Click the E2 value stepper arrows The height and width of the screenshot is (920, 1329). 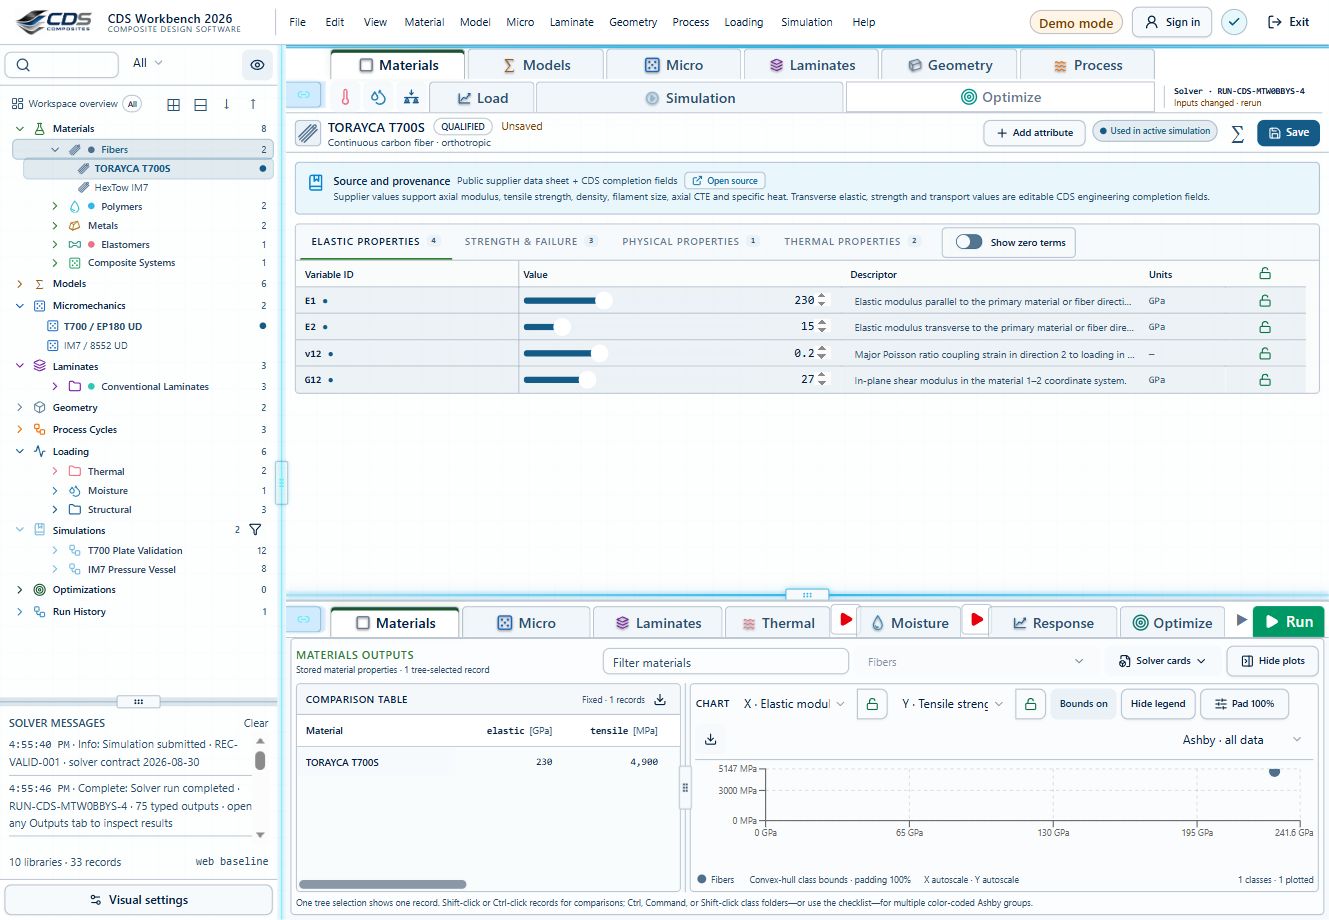pos(822,327)
